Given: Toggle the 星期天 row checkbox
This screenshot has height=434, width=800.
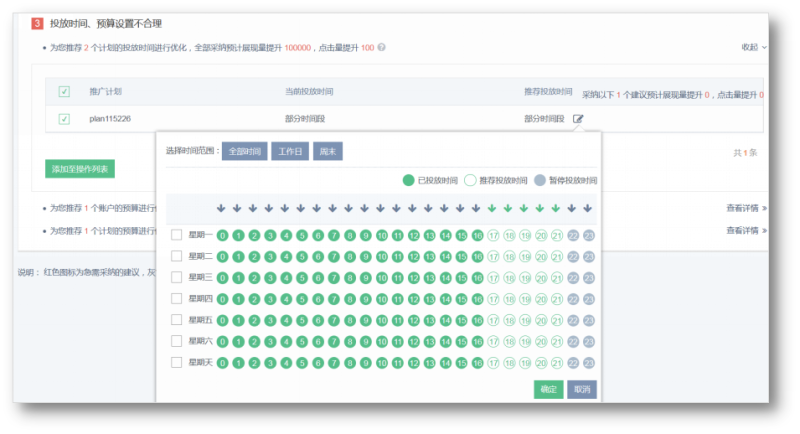Looking at the screenshot, I should 177,363.
